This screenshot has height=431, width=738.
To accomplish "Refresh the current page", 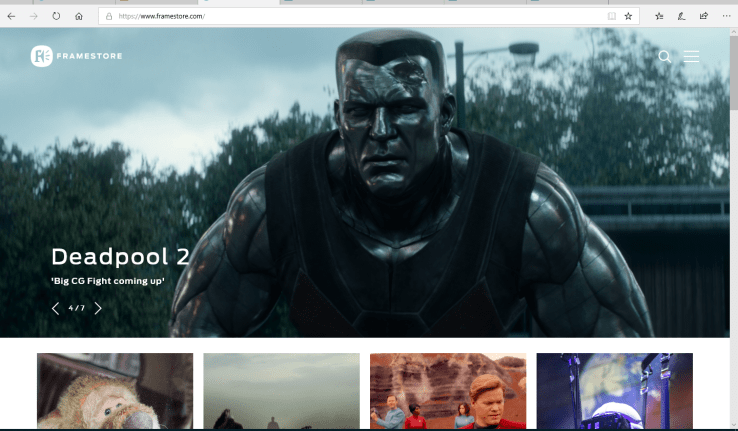I will (56, 16).
